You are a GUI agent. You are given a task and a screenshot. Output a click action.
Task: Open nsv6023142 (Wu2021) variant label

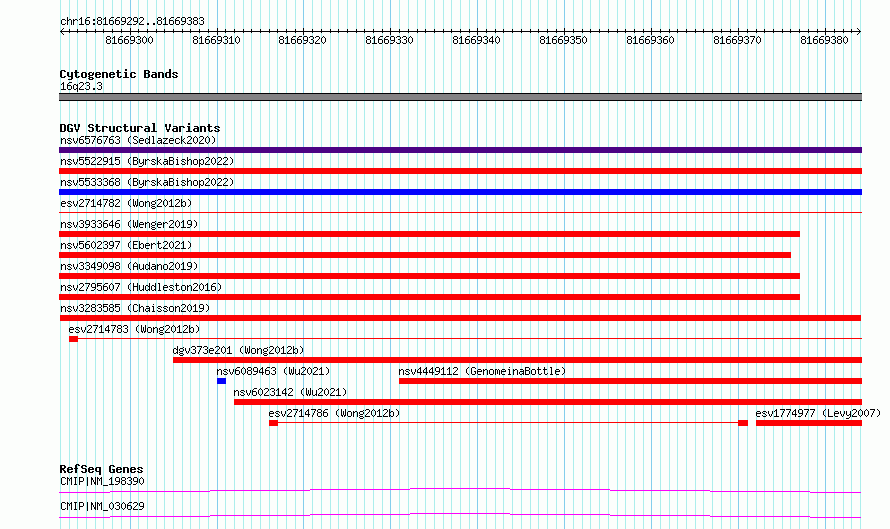(290, 392)
